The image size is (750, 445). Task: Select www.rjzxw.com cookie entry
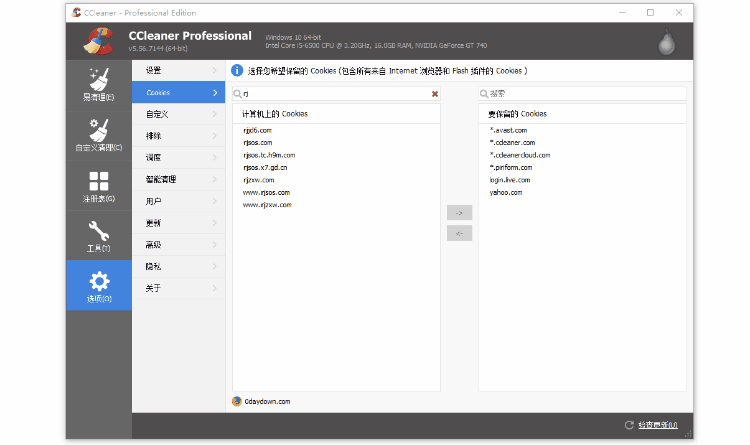(267, 205)
